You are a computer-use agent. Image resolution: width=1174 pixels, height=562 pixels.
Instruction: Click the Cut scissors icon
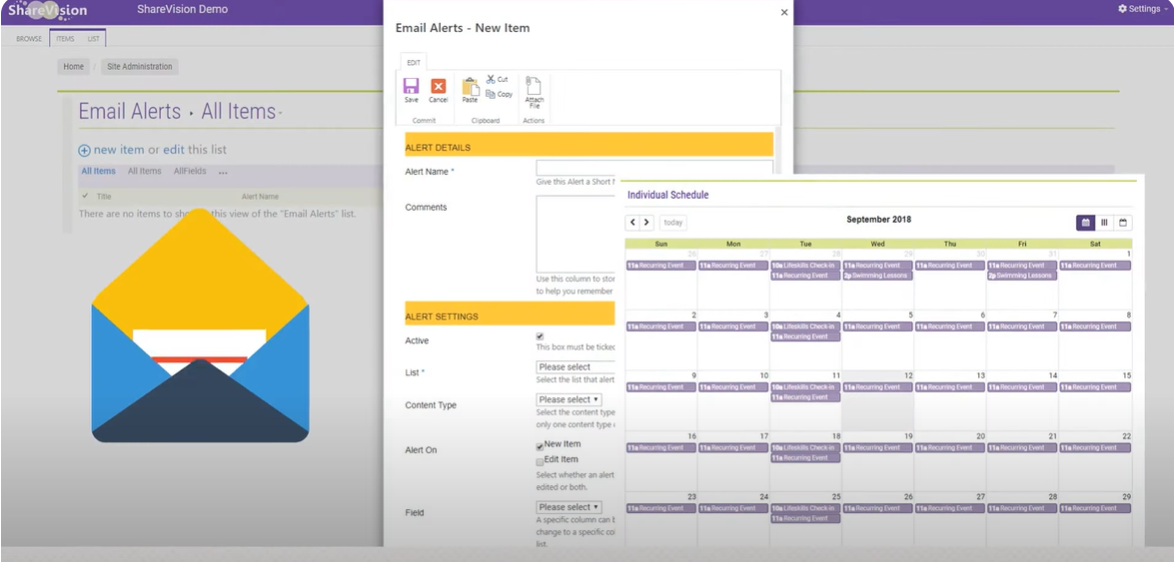point(490,79)
